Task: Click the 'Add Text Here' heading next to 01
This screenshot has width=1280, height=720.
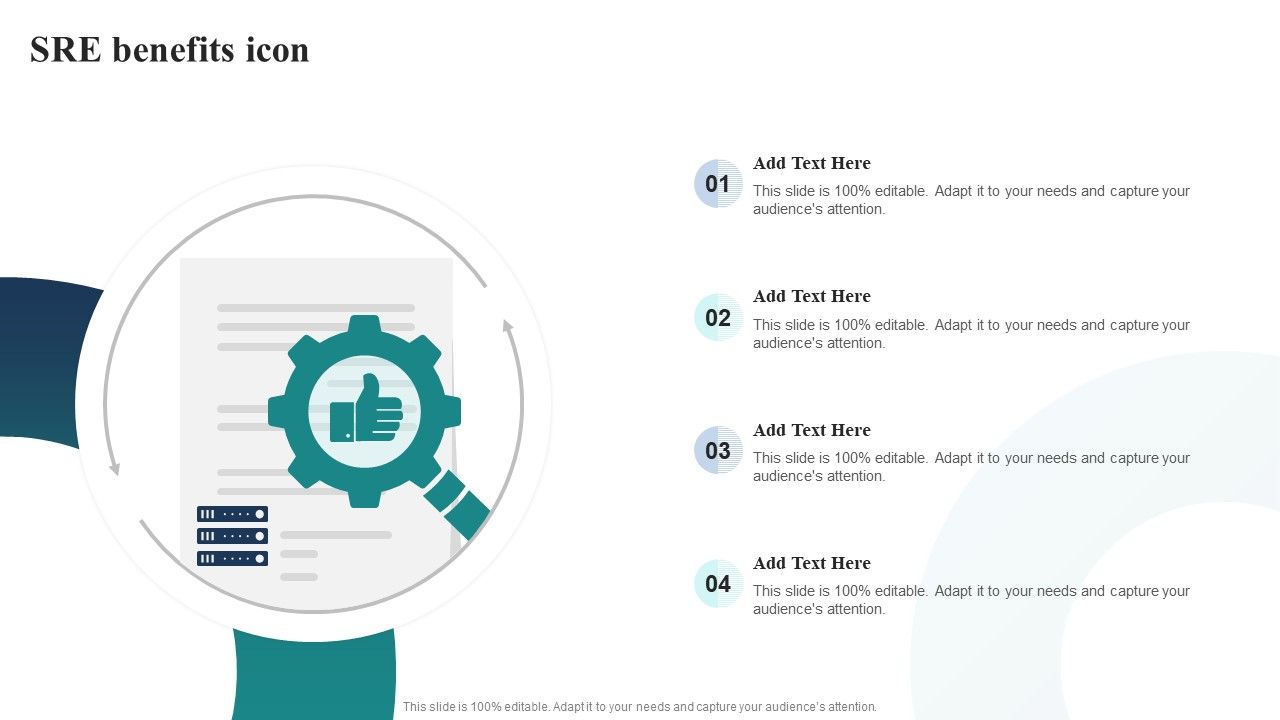Action: (x=812, y=163)
